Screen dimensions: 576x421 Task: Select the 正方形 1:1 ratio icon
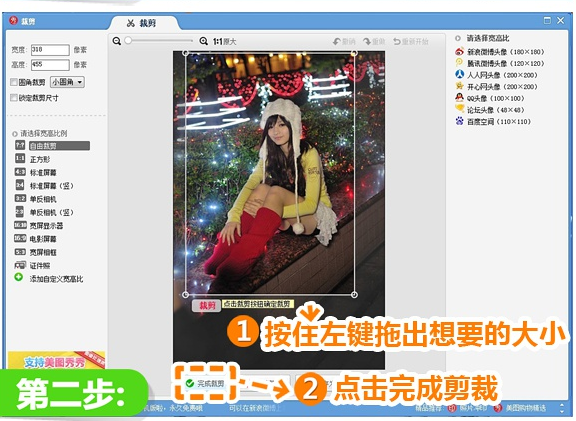coord(20,159)
